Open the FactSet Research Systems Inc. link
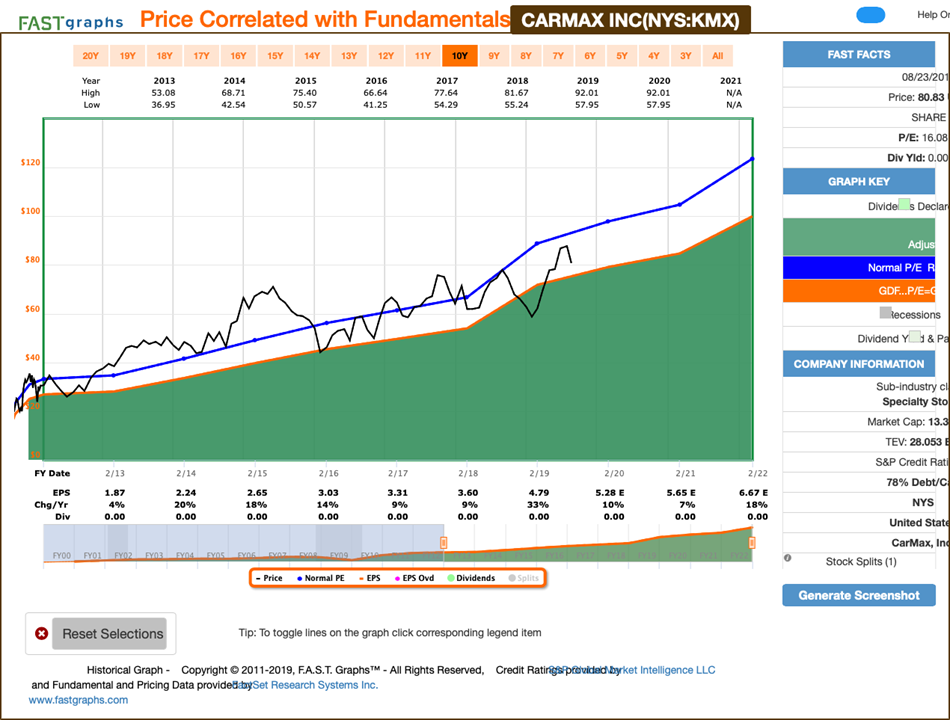 coord(305,685)
